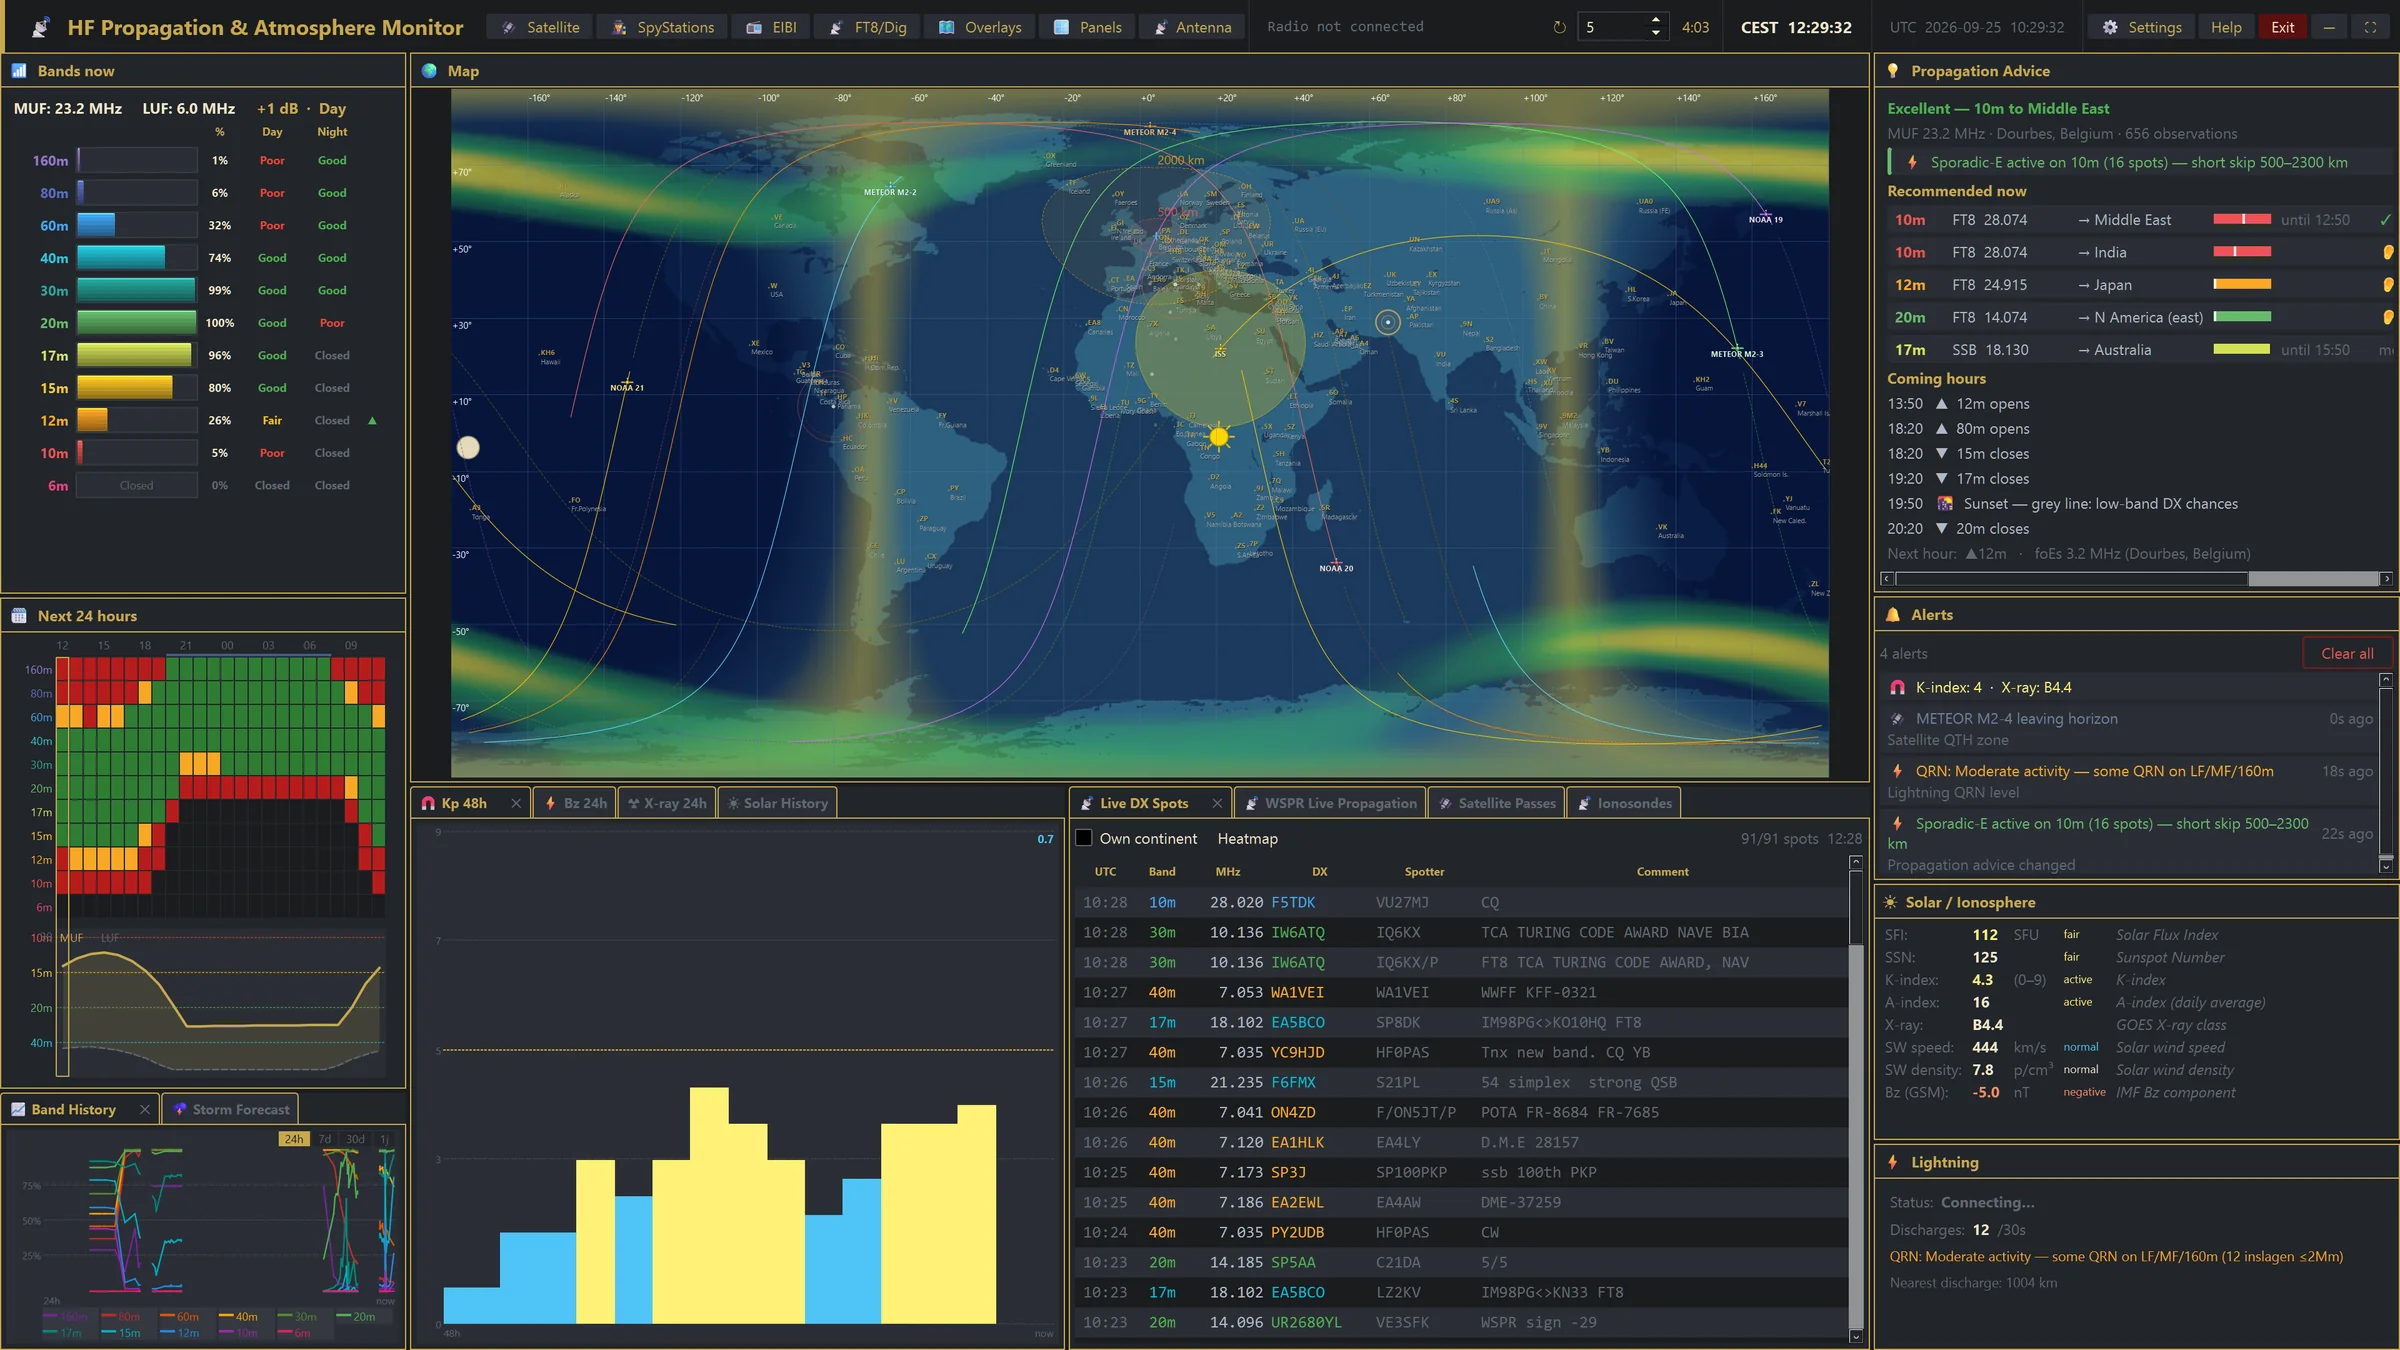2400x1350 pixels.
Task: Open the Satellite Passes tab
Action: [x=1496, y=803]
